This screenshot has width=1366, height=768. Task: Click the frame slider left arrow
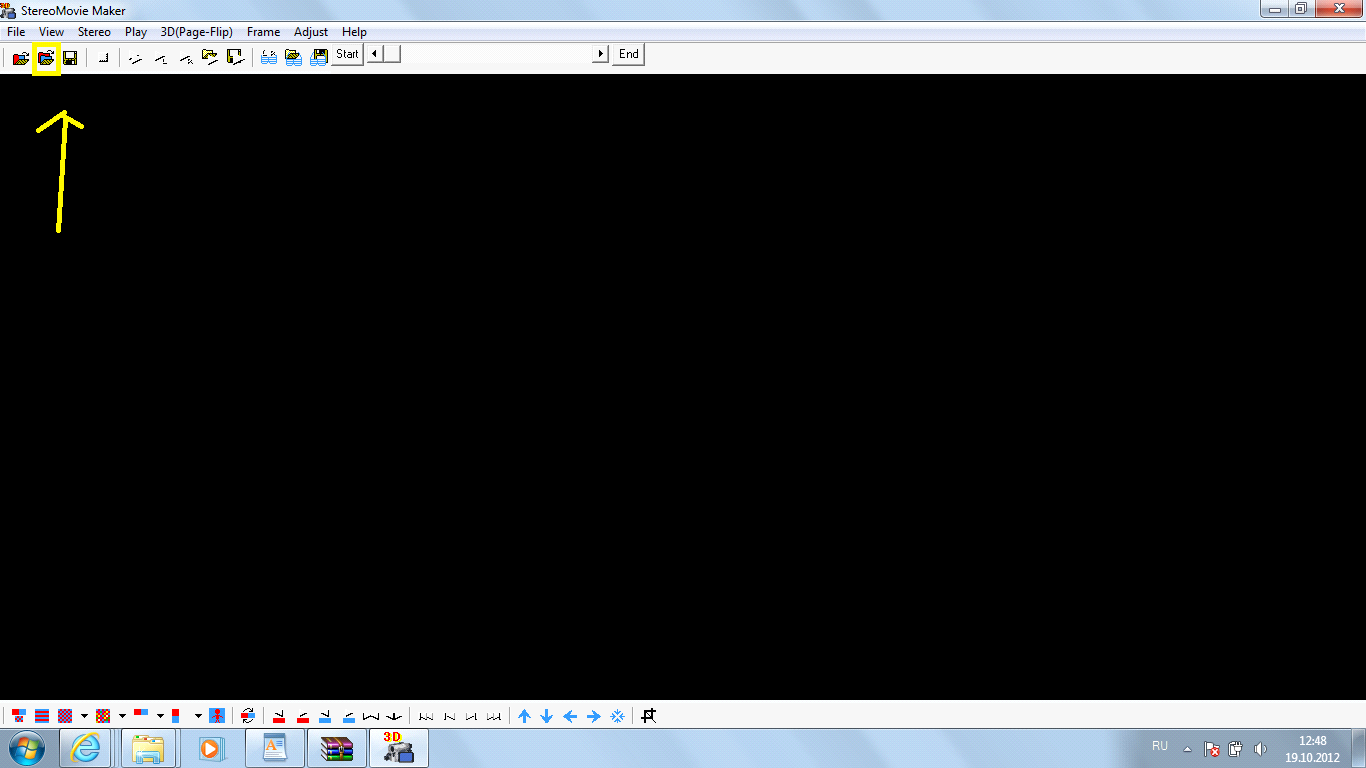click(374, 54)
